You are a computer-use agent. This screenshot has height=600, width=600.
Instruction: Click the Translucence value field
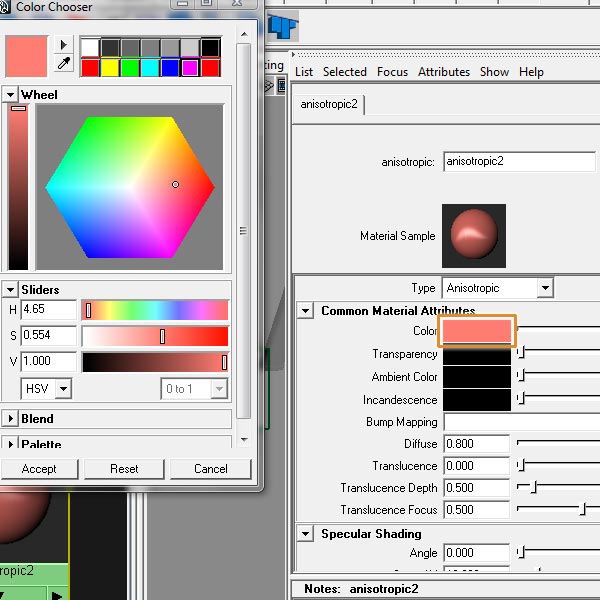click(x=477, y=466)
